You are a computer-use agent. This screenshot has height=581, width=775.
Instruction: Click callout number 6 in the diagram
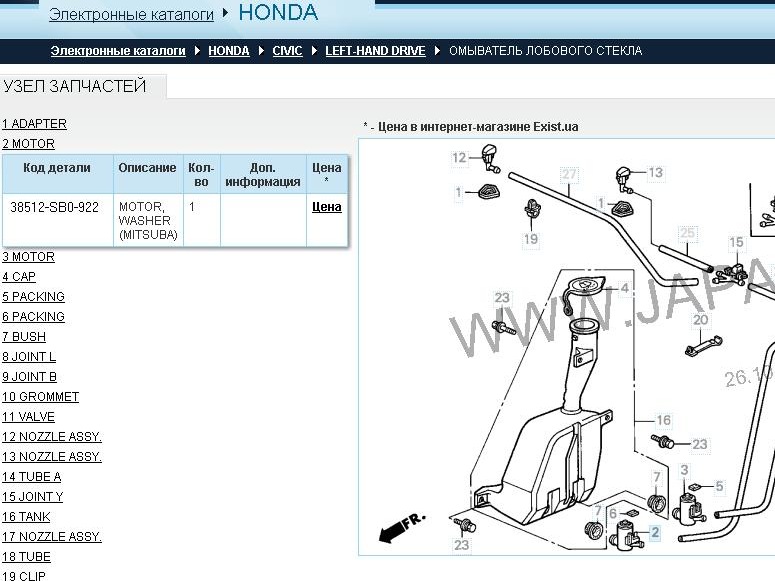click(613, 514)
